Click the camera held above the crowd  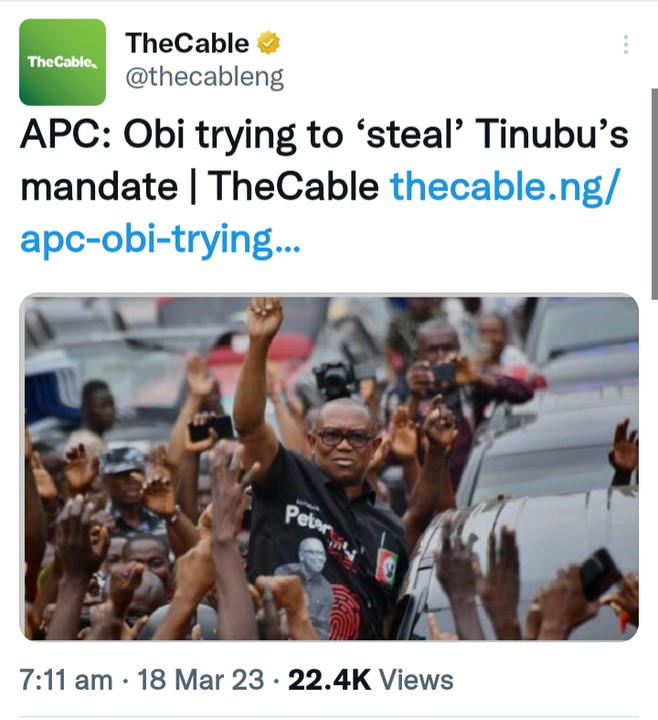click(335, 378)
